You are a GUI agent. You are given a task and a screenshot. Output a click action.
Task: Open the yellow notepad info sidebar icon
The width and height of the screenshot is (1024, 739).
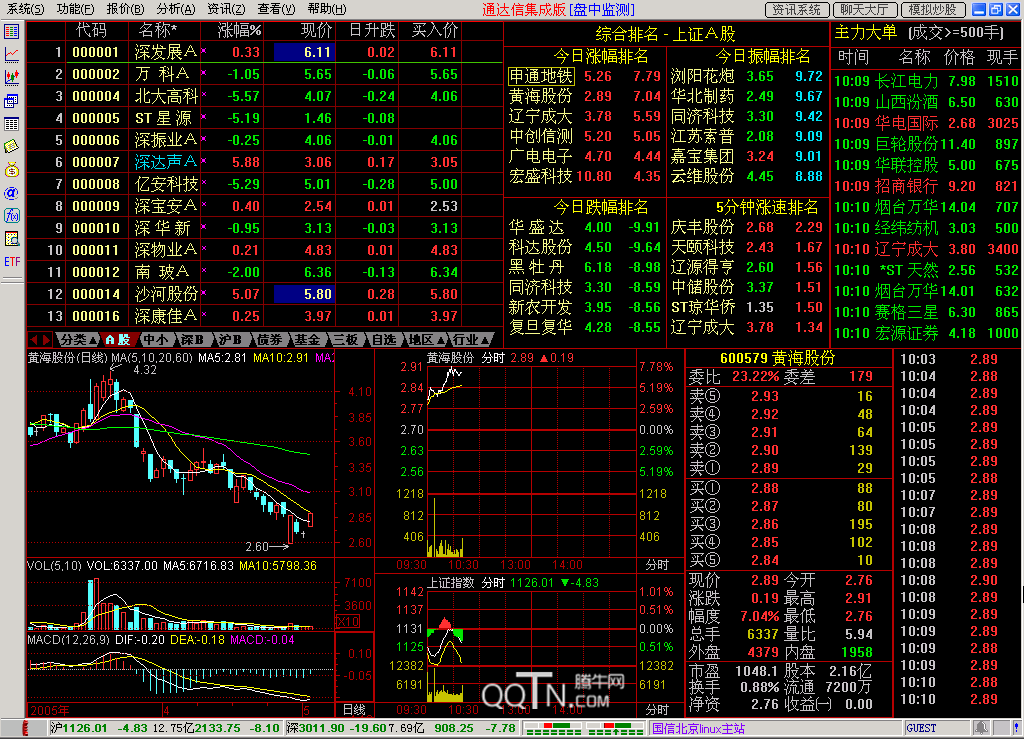coord(12,146)
